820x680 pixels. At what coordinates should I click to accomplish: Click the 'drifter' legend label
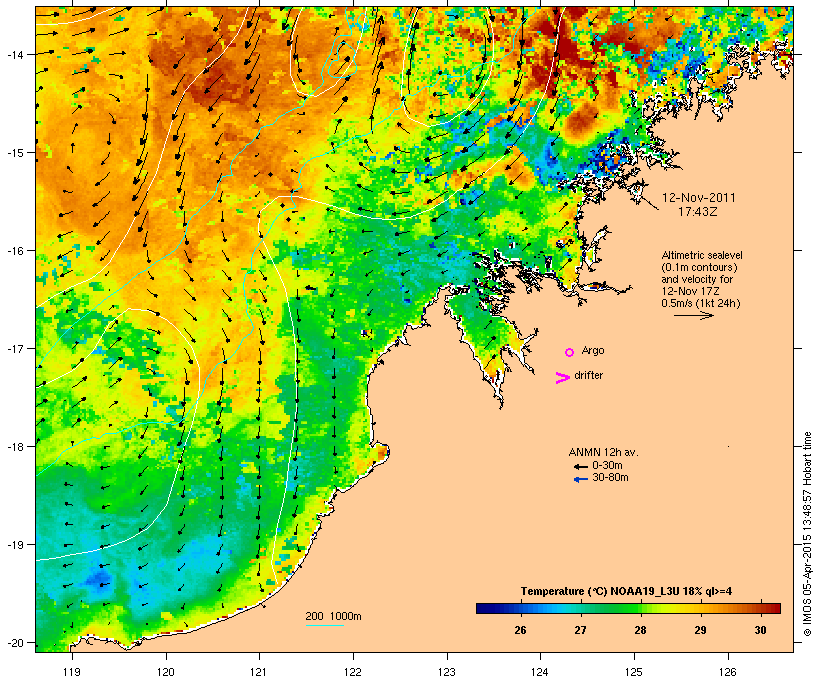coord(588,376)
